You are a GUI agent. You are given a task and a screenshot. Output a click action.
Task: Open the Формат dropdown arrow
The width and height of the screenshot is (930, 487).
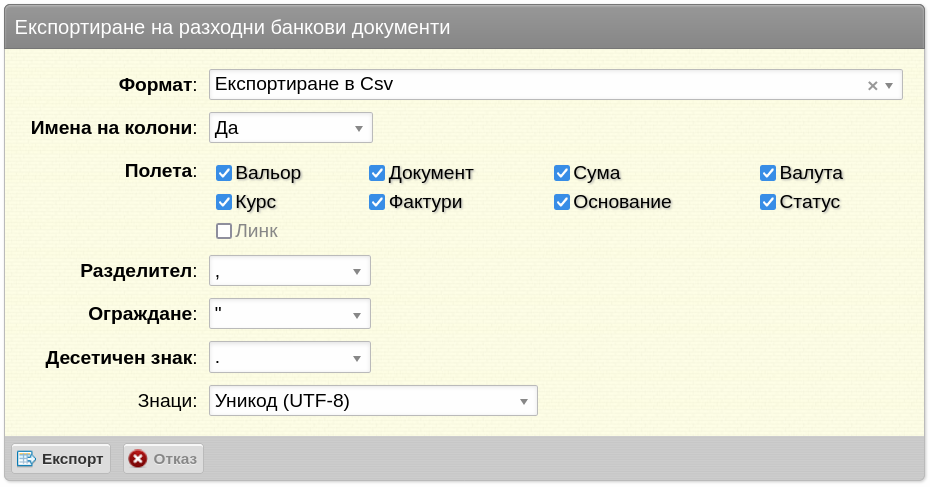point(889,85)
